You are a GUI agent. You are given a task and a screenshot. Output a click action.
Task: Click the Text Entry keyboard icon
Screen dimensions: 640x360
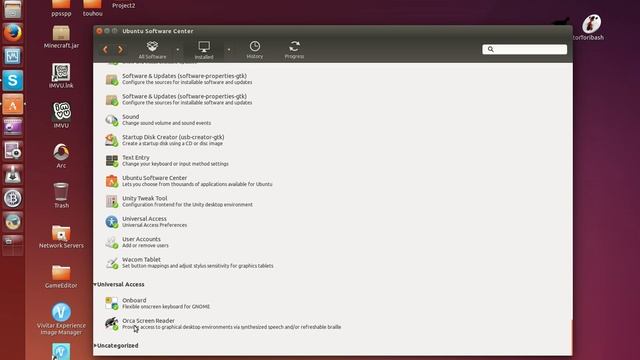111,161
